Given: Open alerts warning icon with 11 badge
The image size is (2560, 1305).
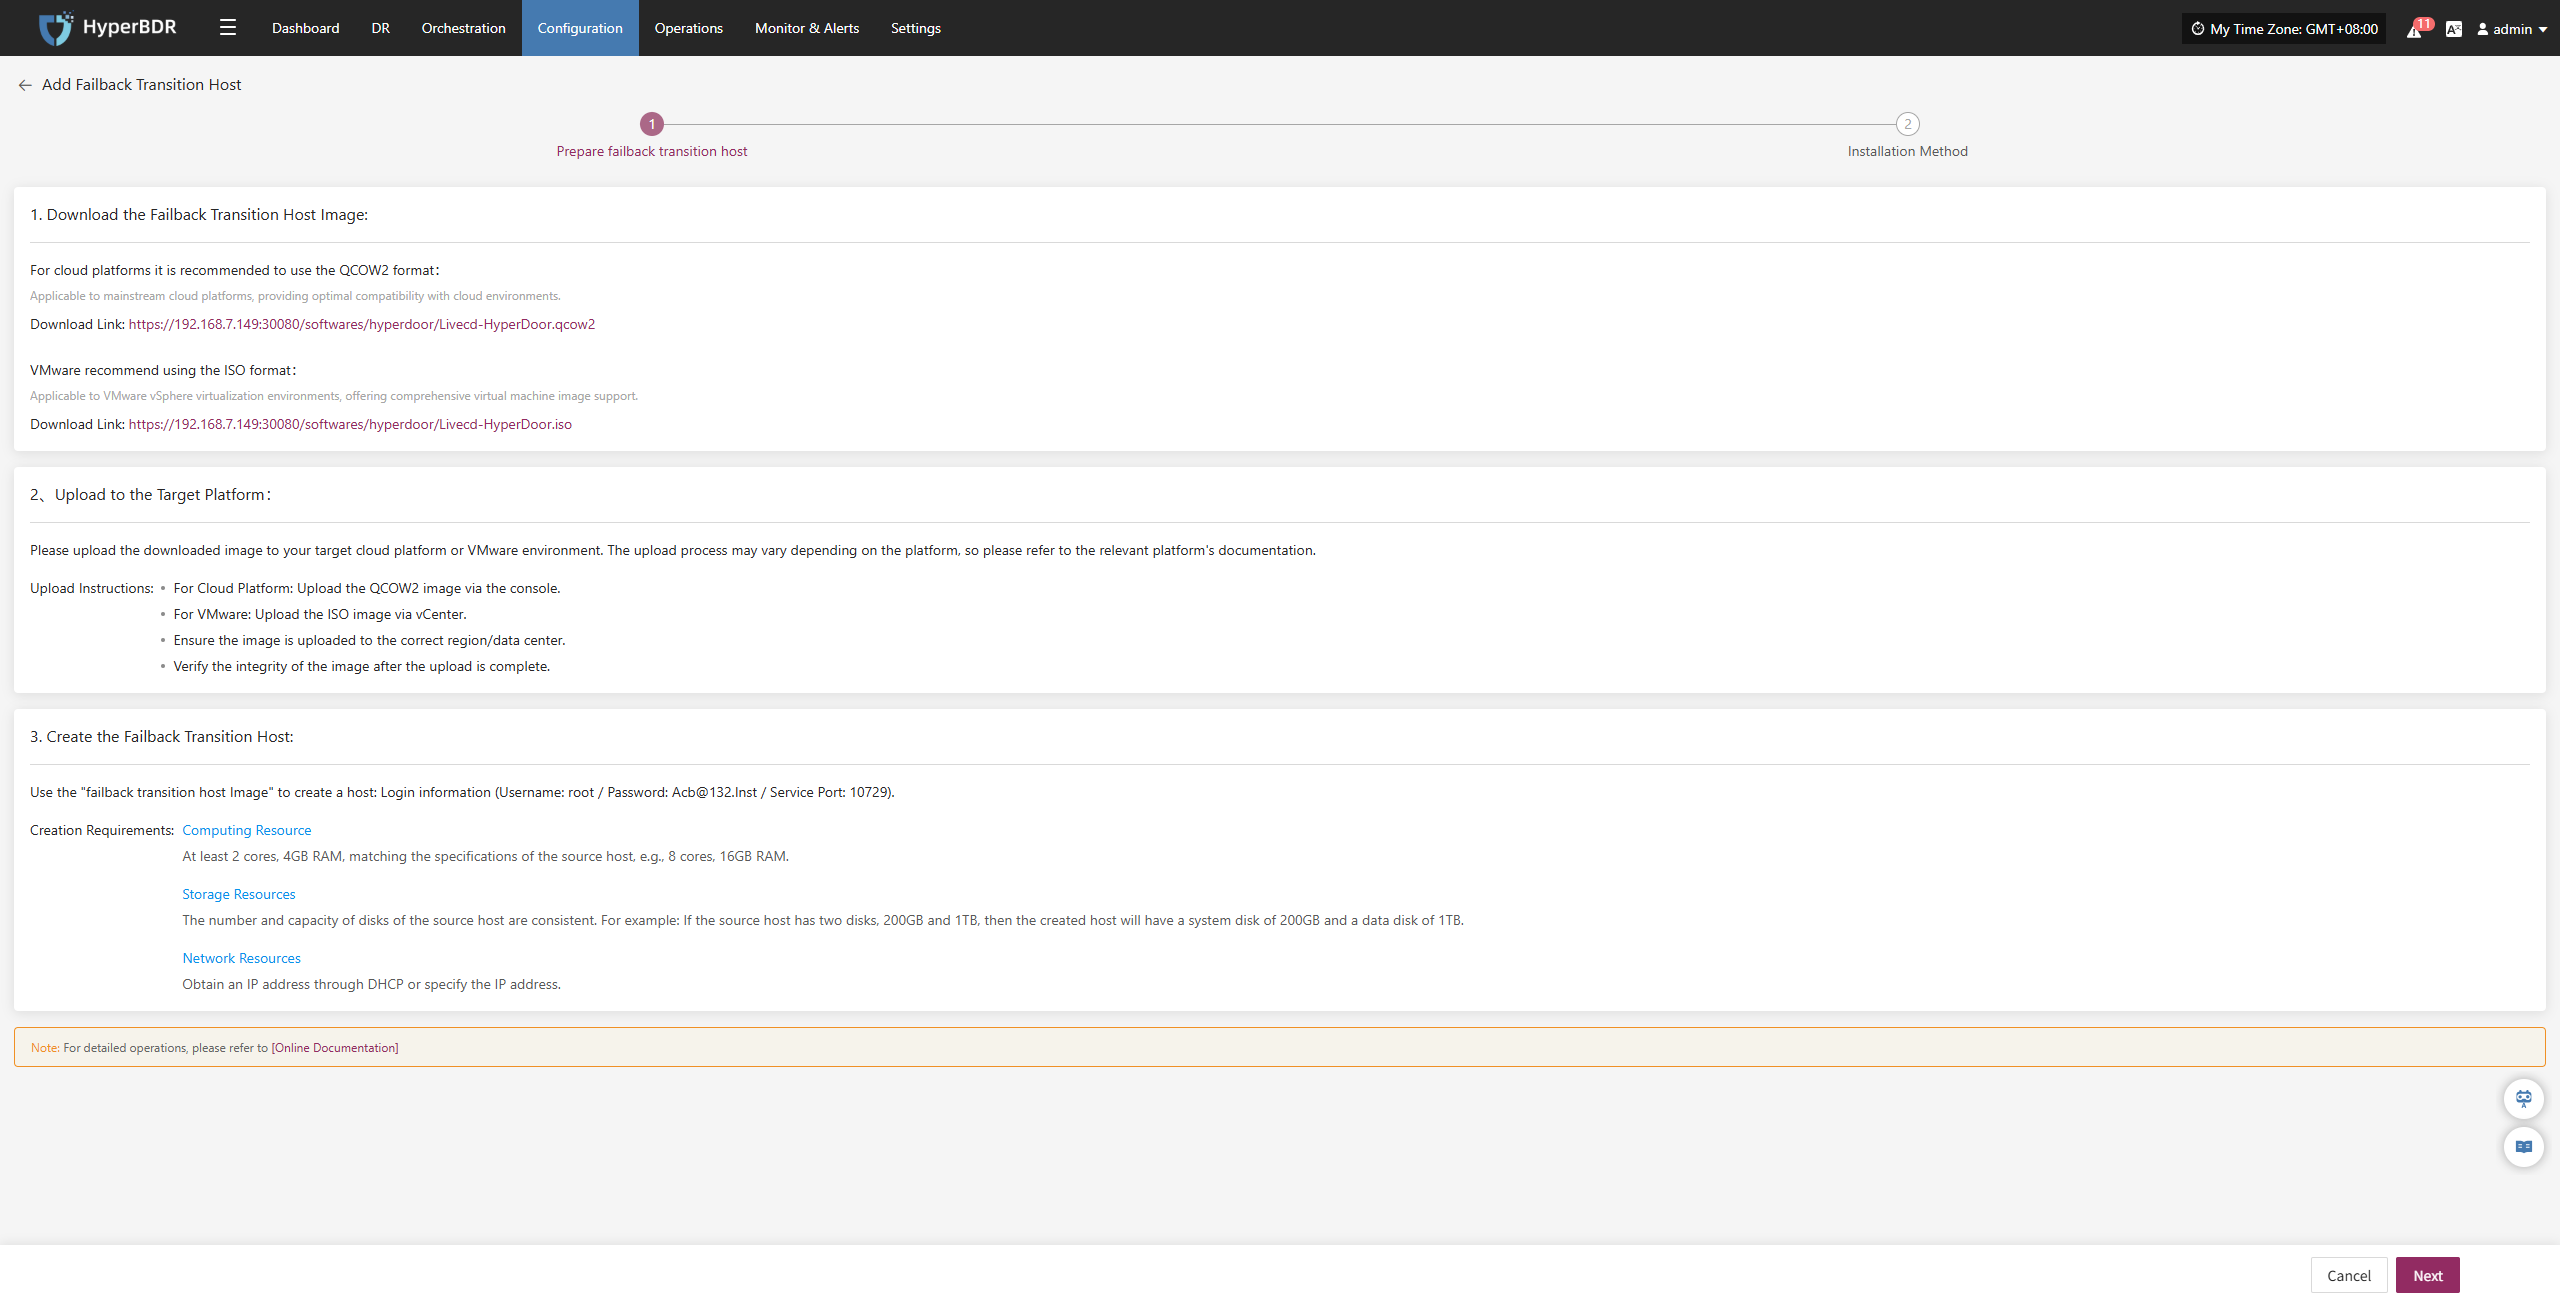Looking at the screenshot, I should [x=2414, y=30].
